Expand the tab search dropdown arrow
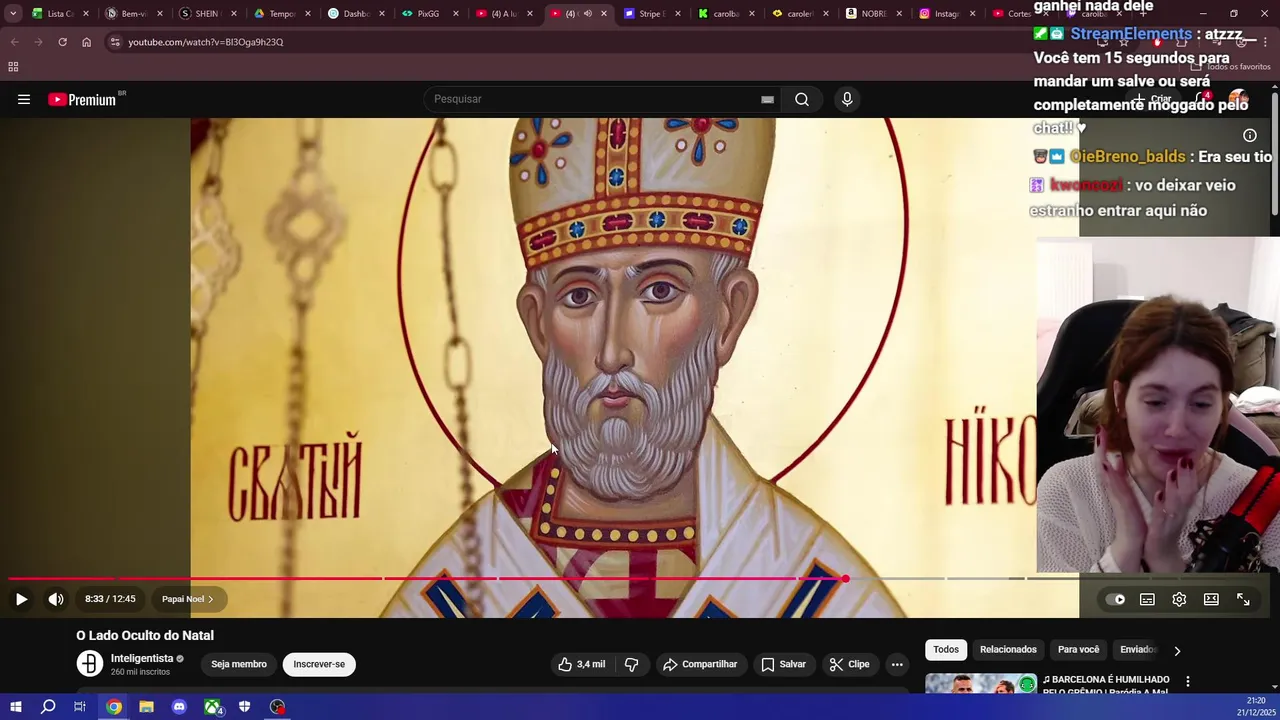1280x720 pixels. click(13, 14)
